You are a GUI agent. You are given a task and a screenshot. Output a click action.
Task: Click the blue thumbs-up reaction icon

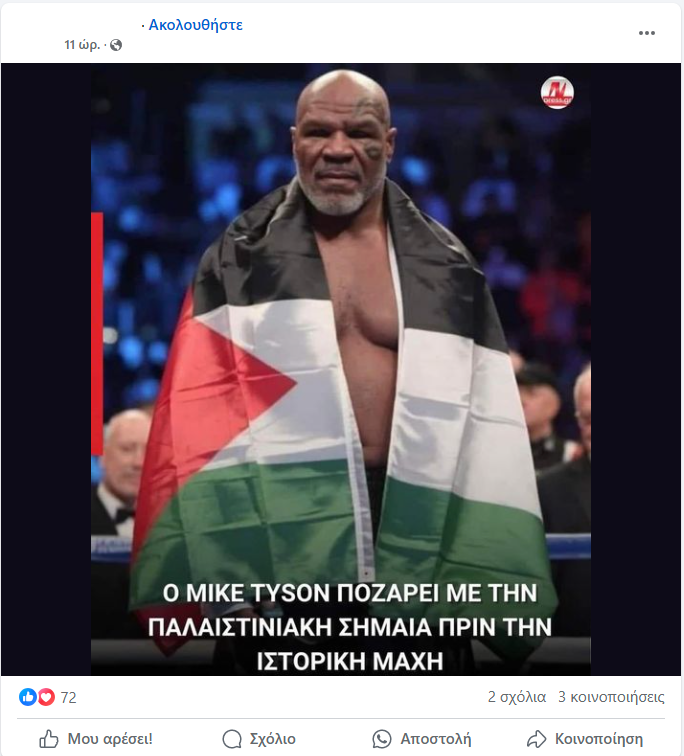(x=28, y=697)
